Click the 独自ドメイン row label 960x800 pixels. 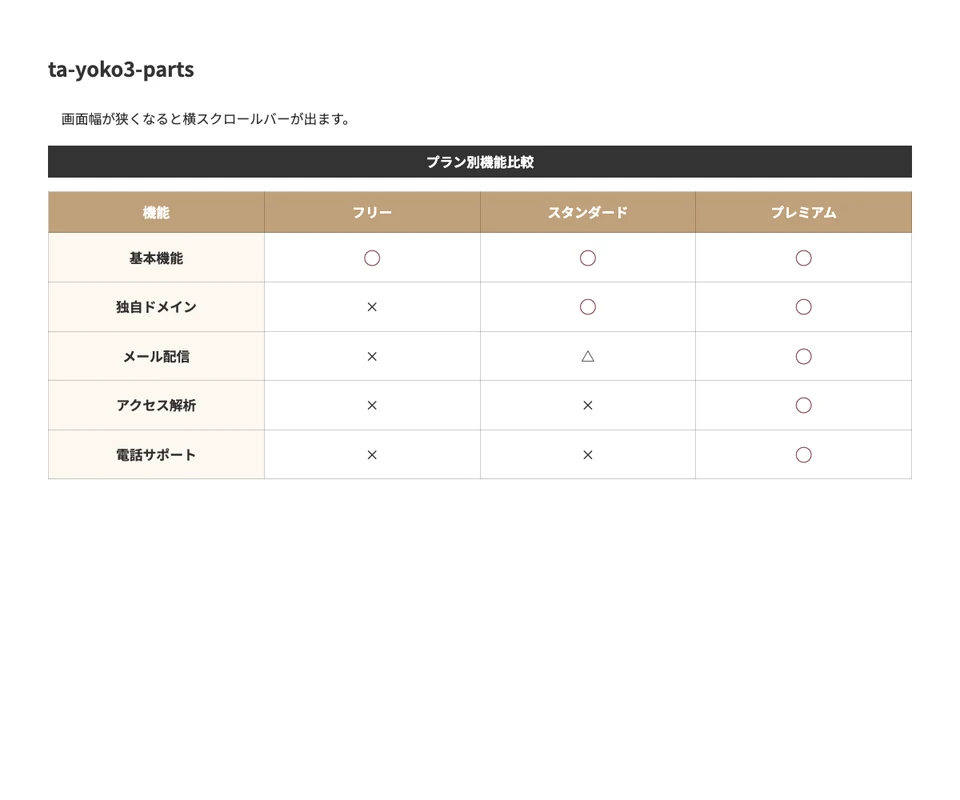156,307
